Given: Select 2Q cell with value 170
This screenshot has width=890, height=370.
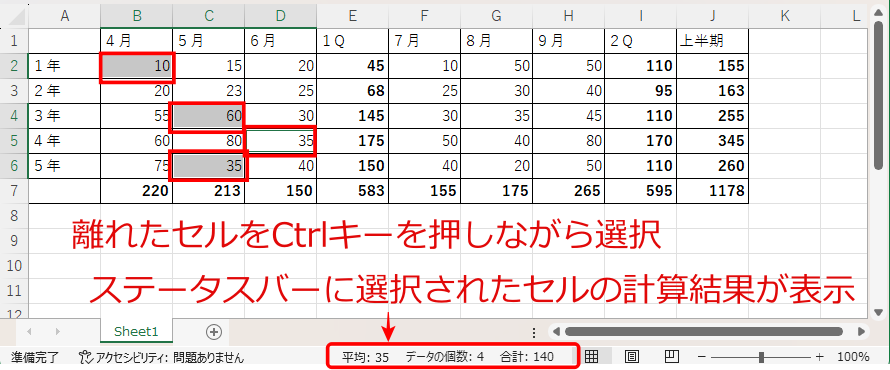Looking at the screenshot, I should tap(640, 141).
